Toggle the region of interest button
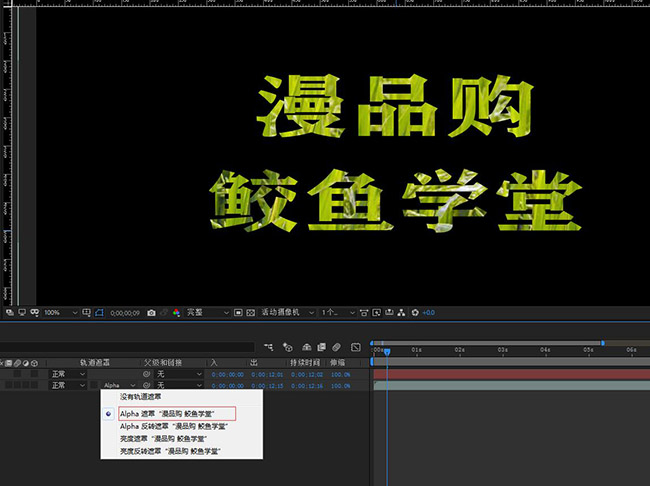The image size is (650, 486). click(x=238, y=313)
